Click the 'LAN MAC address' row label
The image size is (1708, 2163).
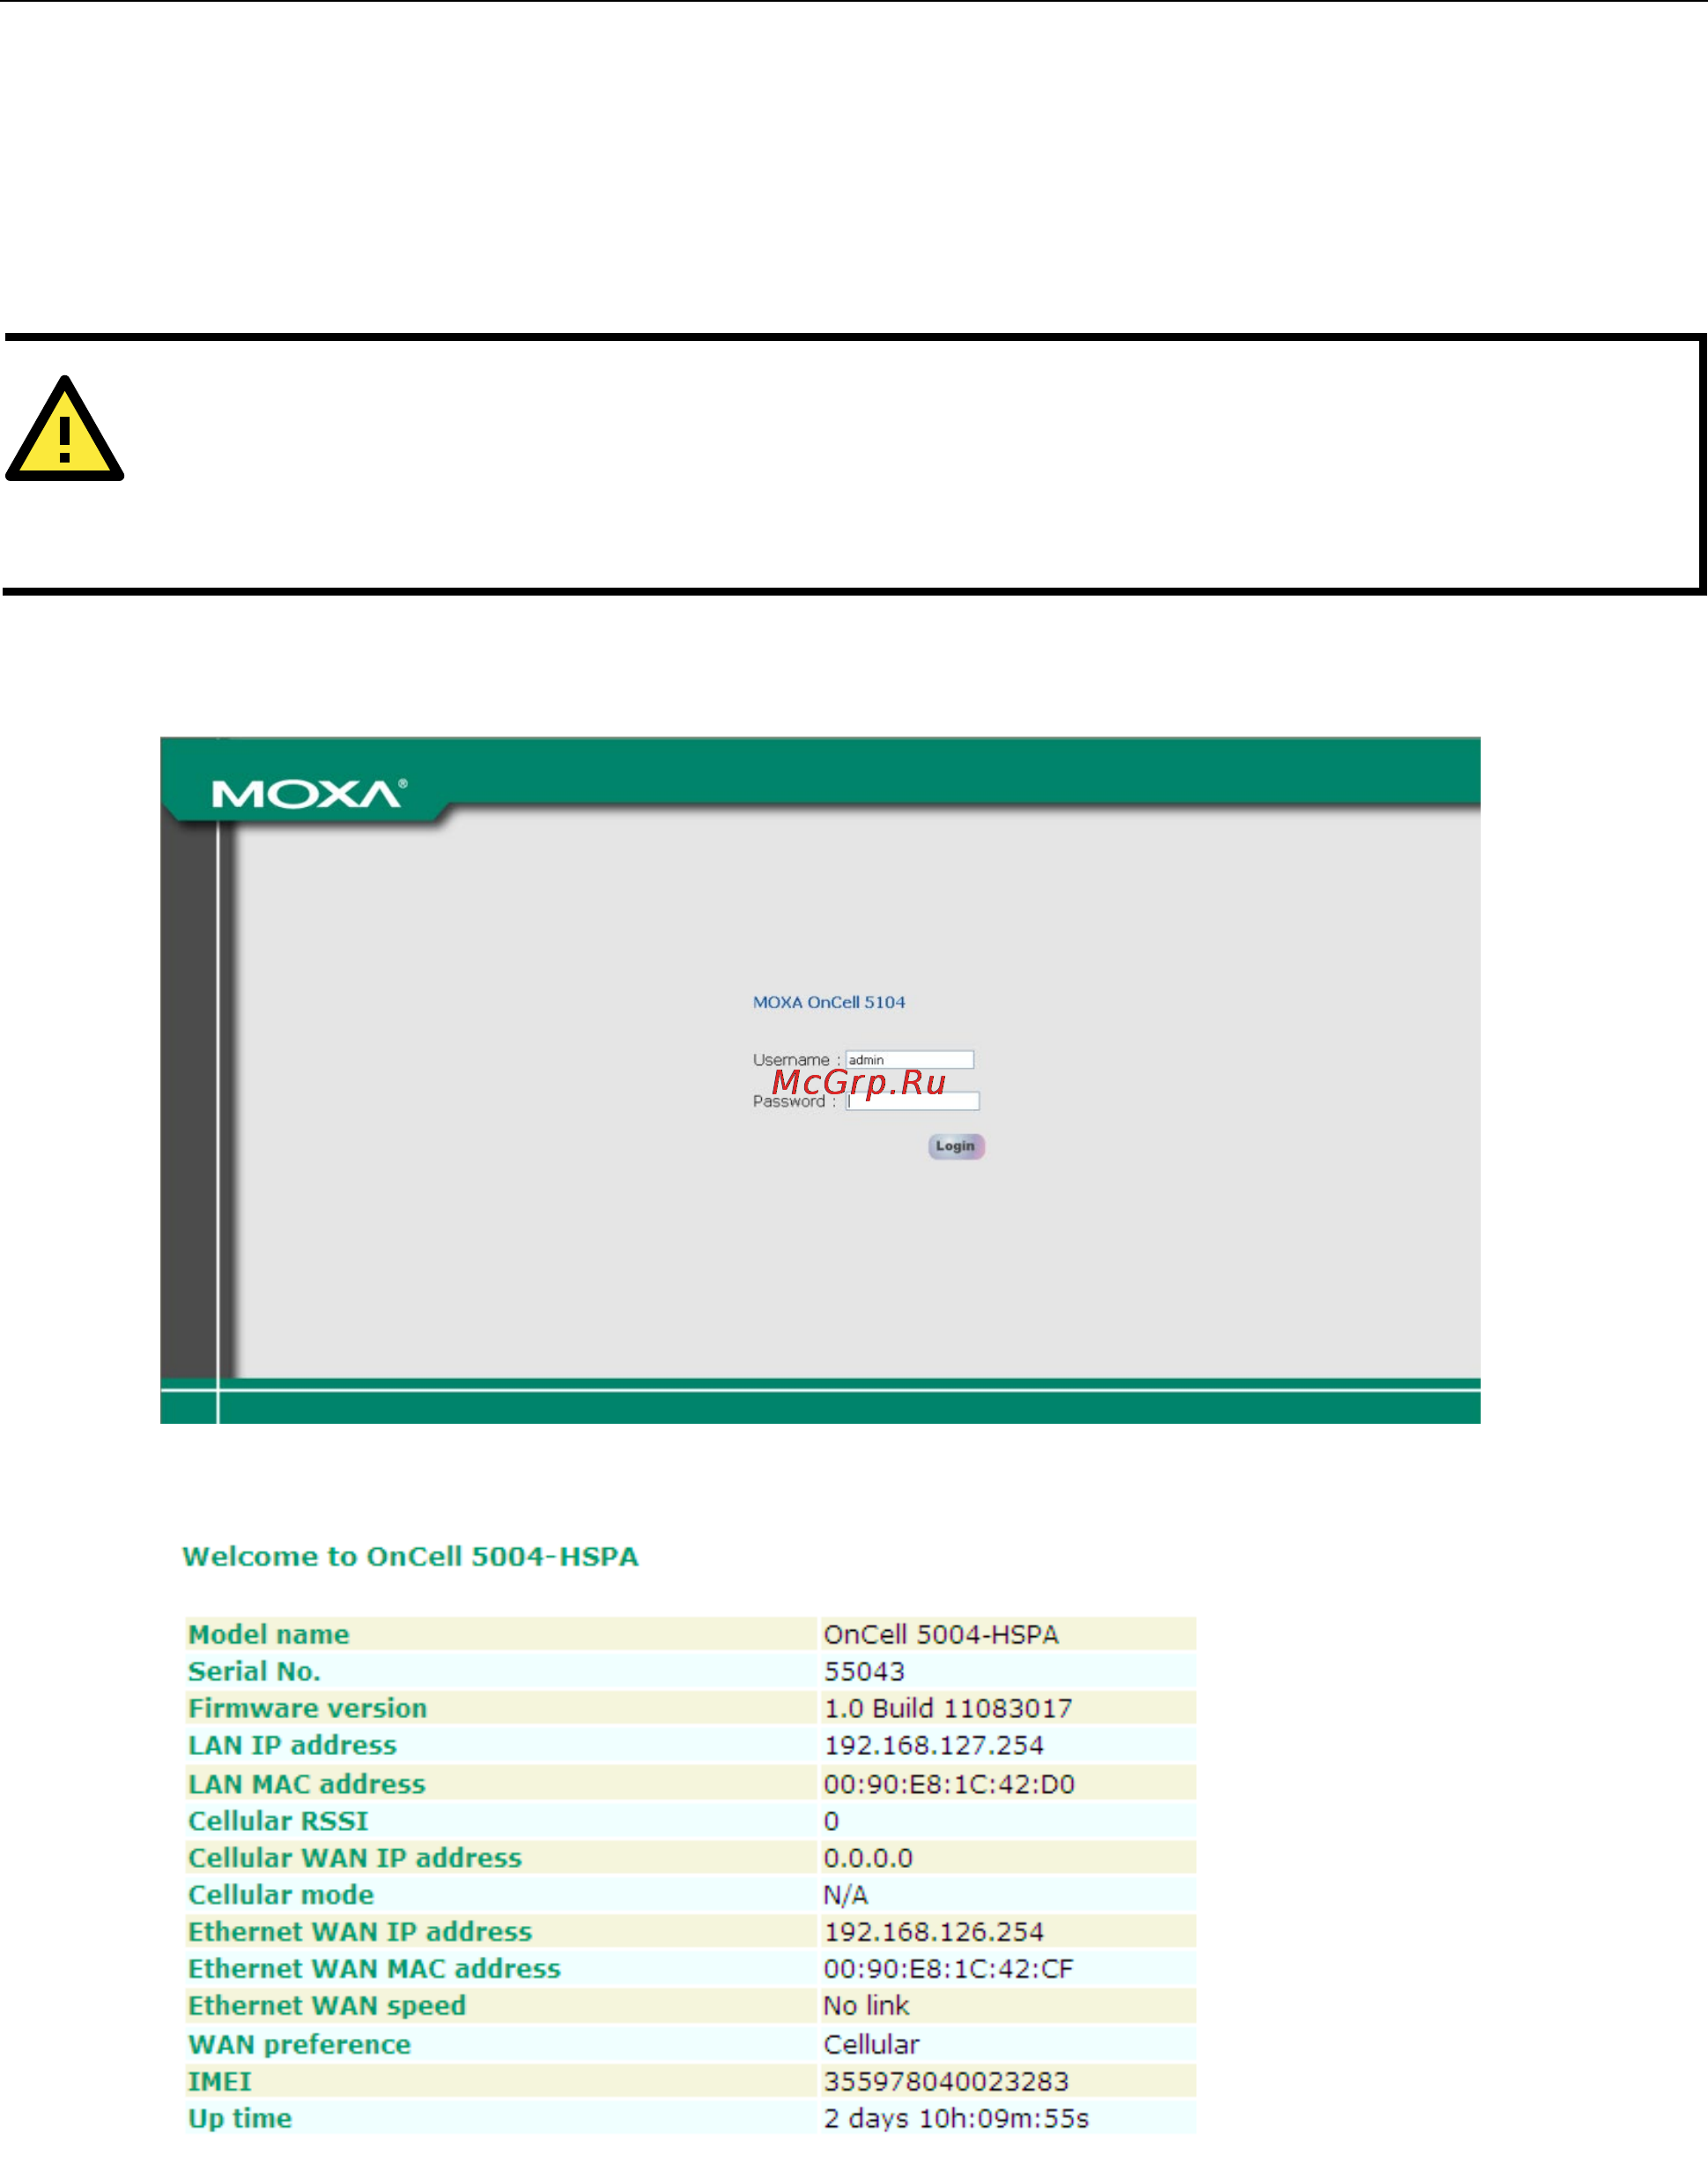307,1784
